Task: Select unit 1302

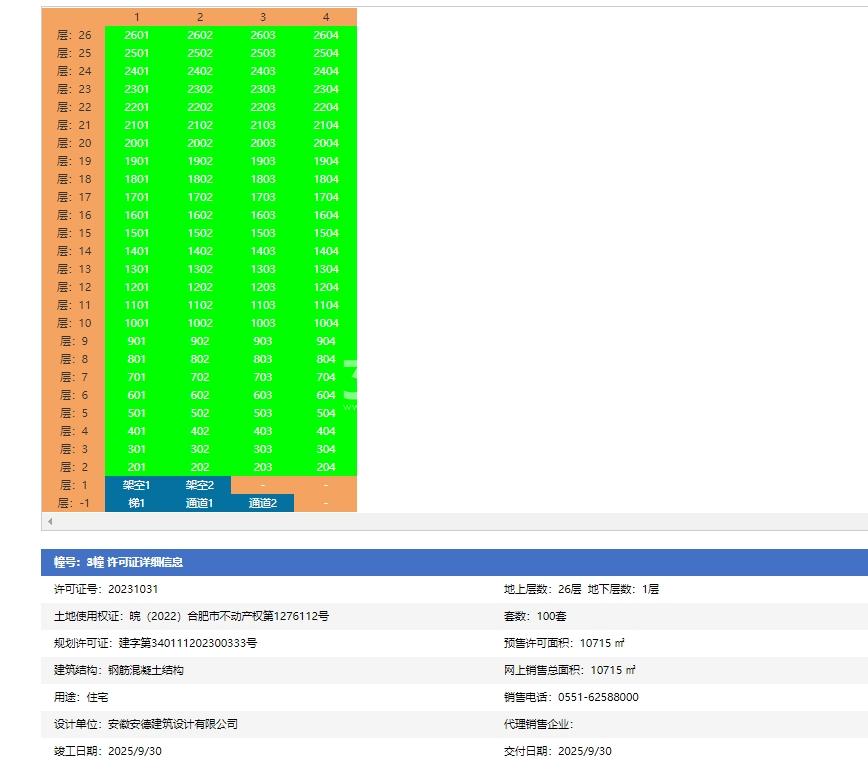Action: click(200, 269)
